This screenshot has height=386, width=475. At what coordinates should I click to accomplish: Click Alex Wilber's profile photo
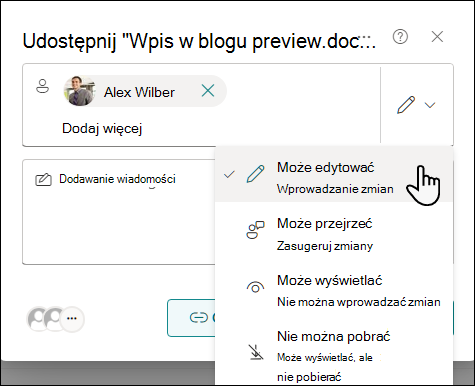[79, 91]
